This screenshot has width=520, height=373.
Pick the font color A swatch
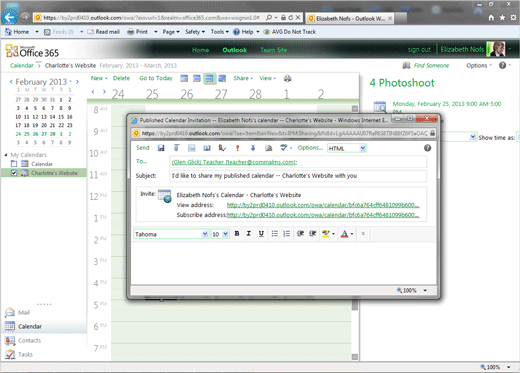344,234
